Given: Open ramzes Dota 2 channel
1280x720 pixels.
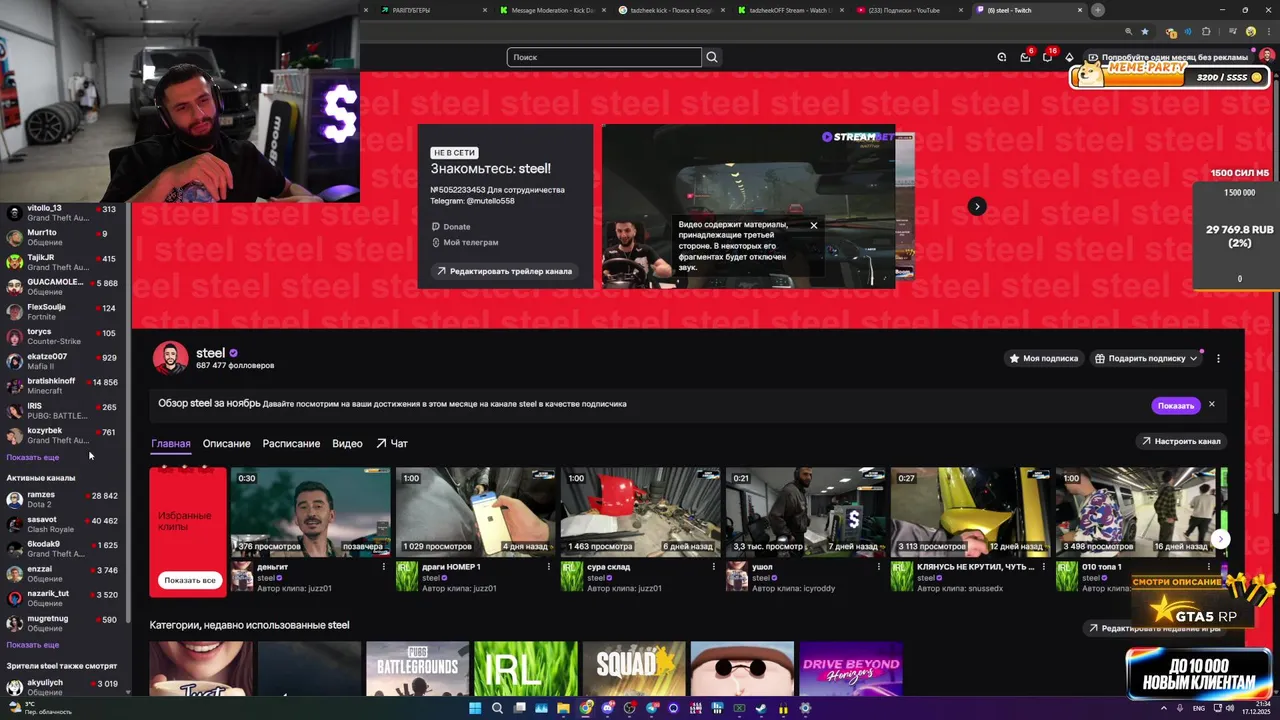Looking at the screenshot, I should (x=62, y=499).
